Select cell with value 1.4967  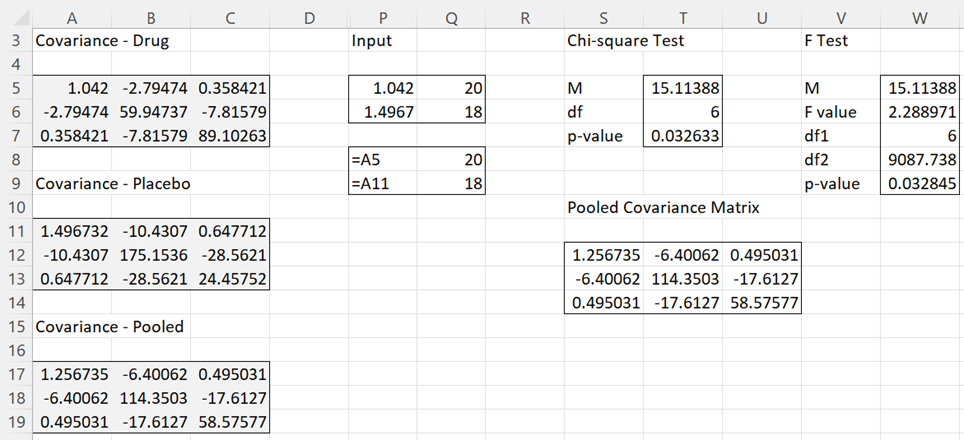coord(383,112)
